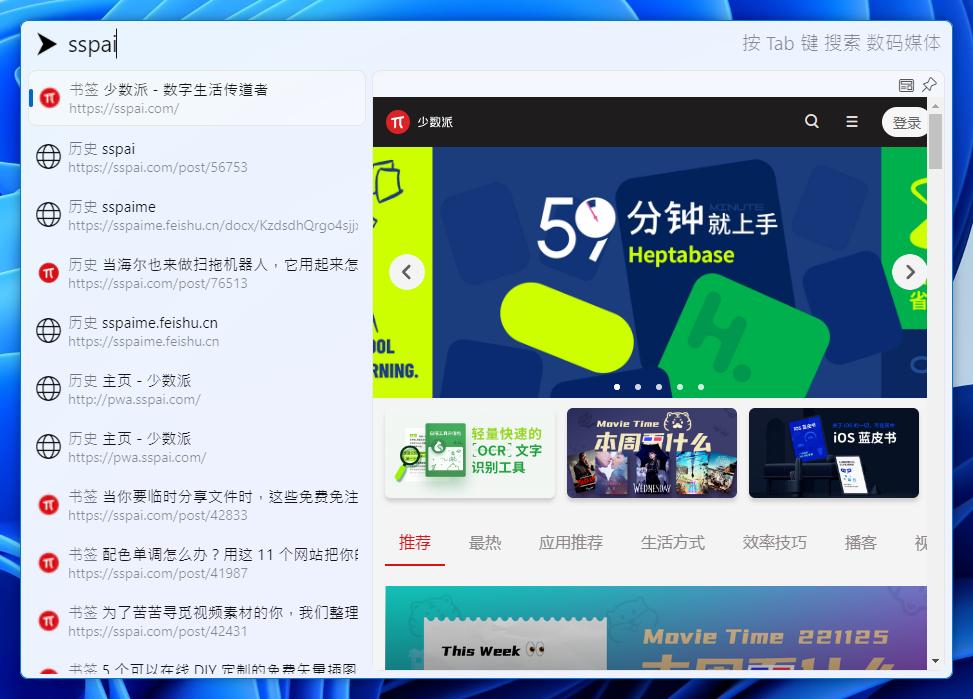
Task: Select the bookmark "配色单调怎么办？用这 11 个网站"
Action: point(197,563)
